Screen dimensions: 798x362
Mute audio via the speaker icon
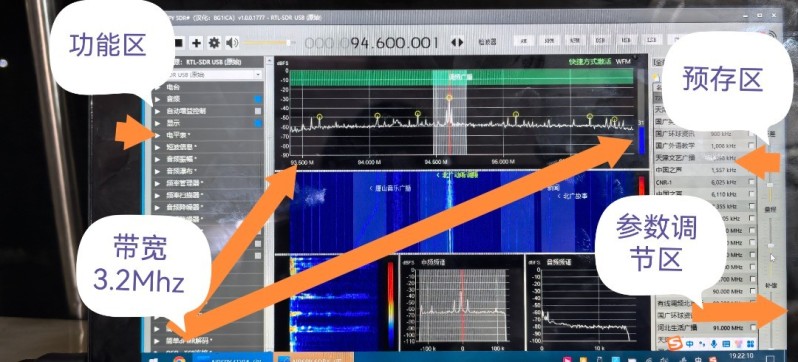(x=232, y=43)
